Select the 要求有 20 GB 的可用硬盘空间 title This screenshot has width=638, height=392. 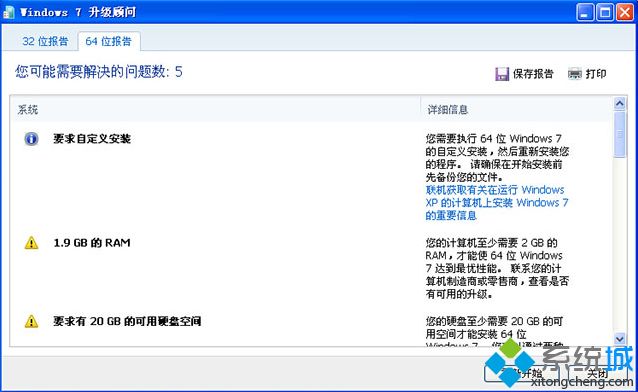tap(127, 322)
